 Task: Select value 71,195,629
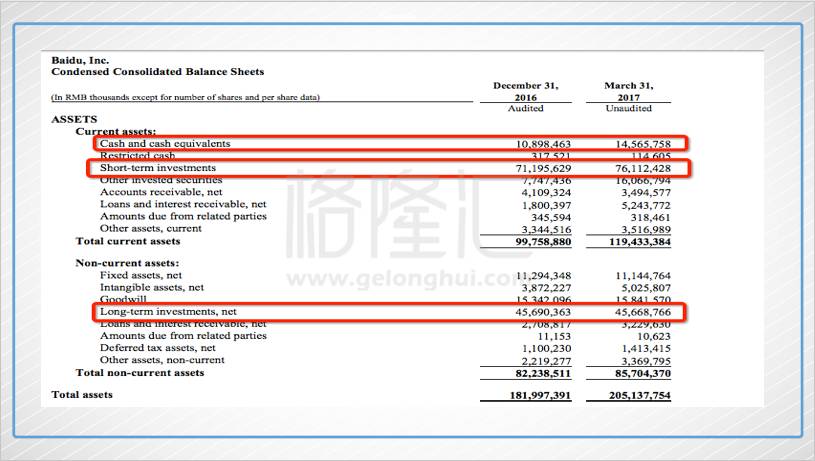point(543,168)
